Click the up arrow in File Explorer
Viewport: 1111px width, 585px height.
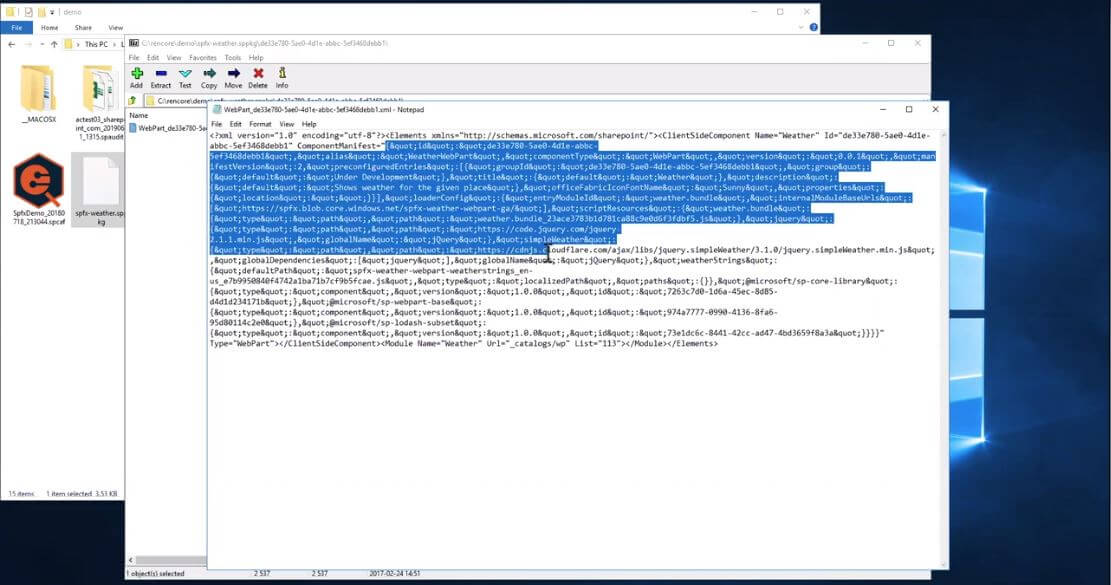tap(54, 44)
